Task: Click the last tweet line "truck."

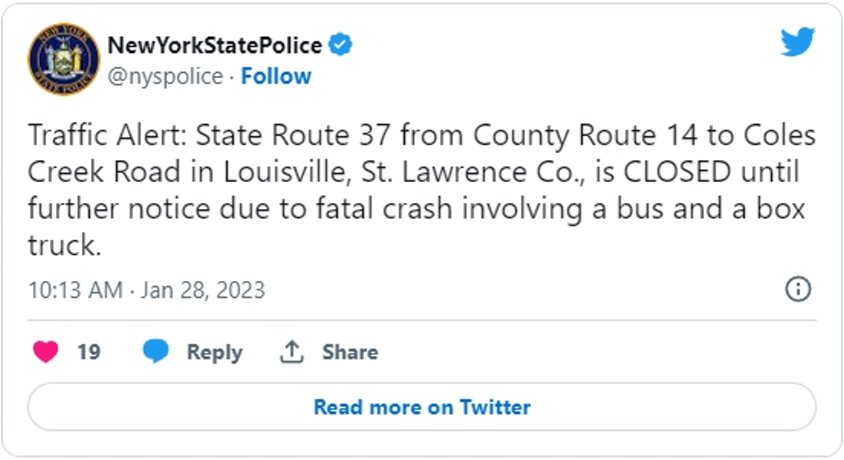Action: pyautogui.click(x=65, y=245)
